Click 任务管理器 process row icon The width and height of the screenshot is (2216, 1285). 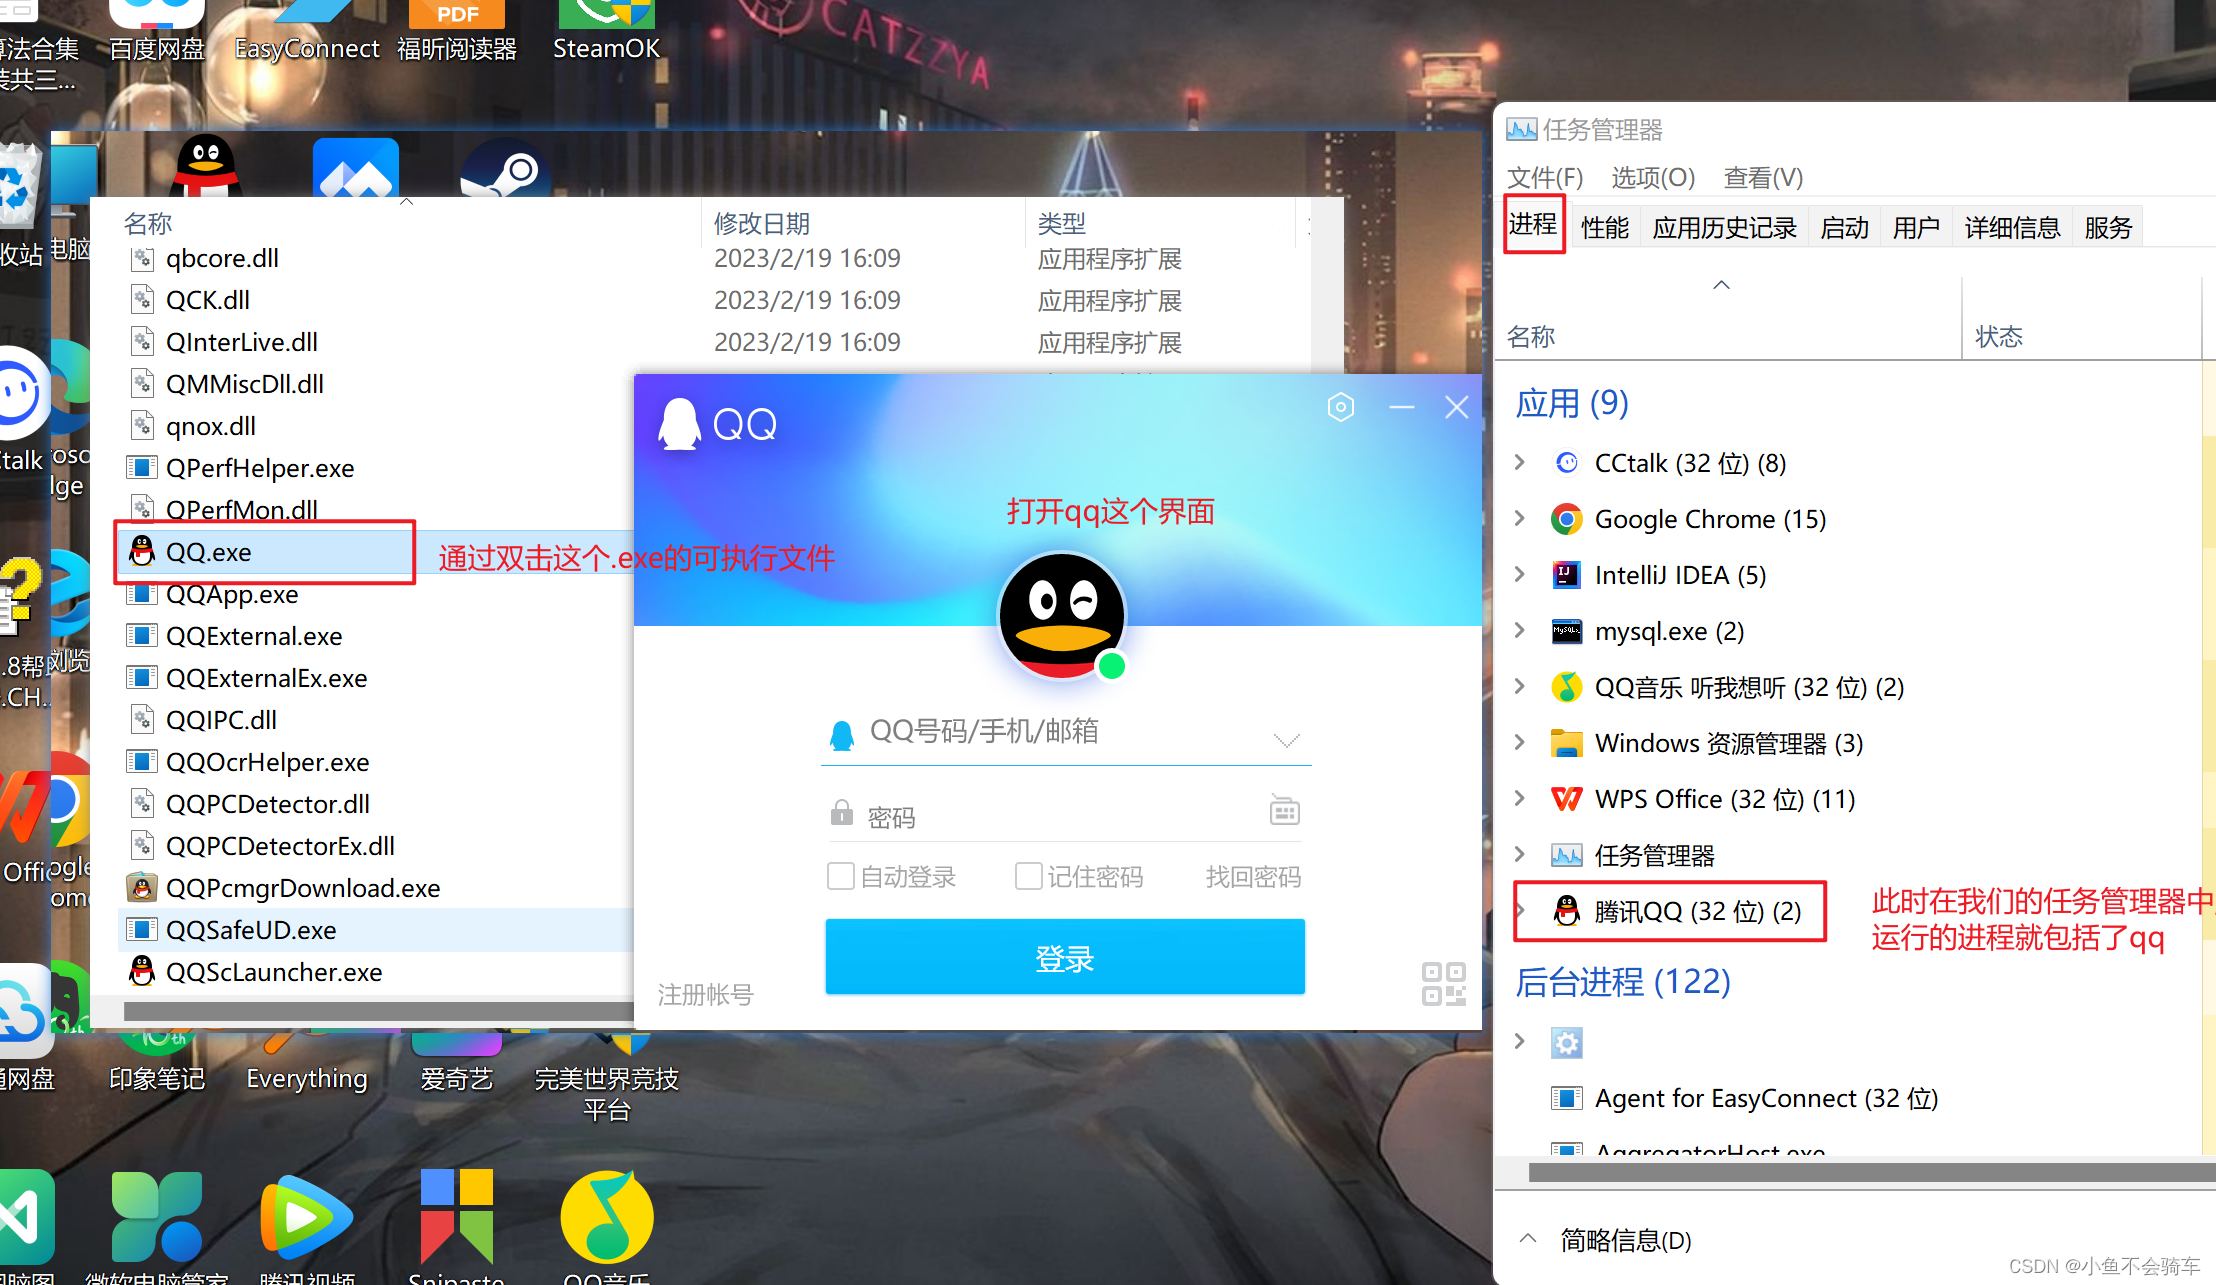point(1566,855)
